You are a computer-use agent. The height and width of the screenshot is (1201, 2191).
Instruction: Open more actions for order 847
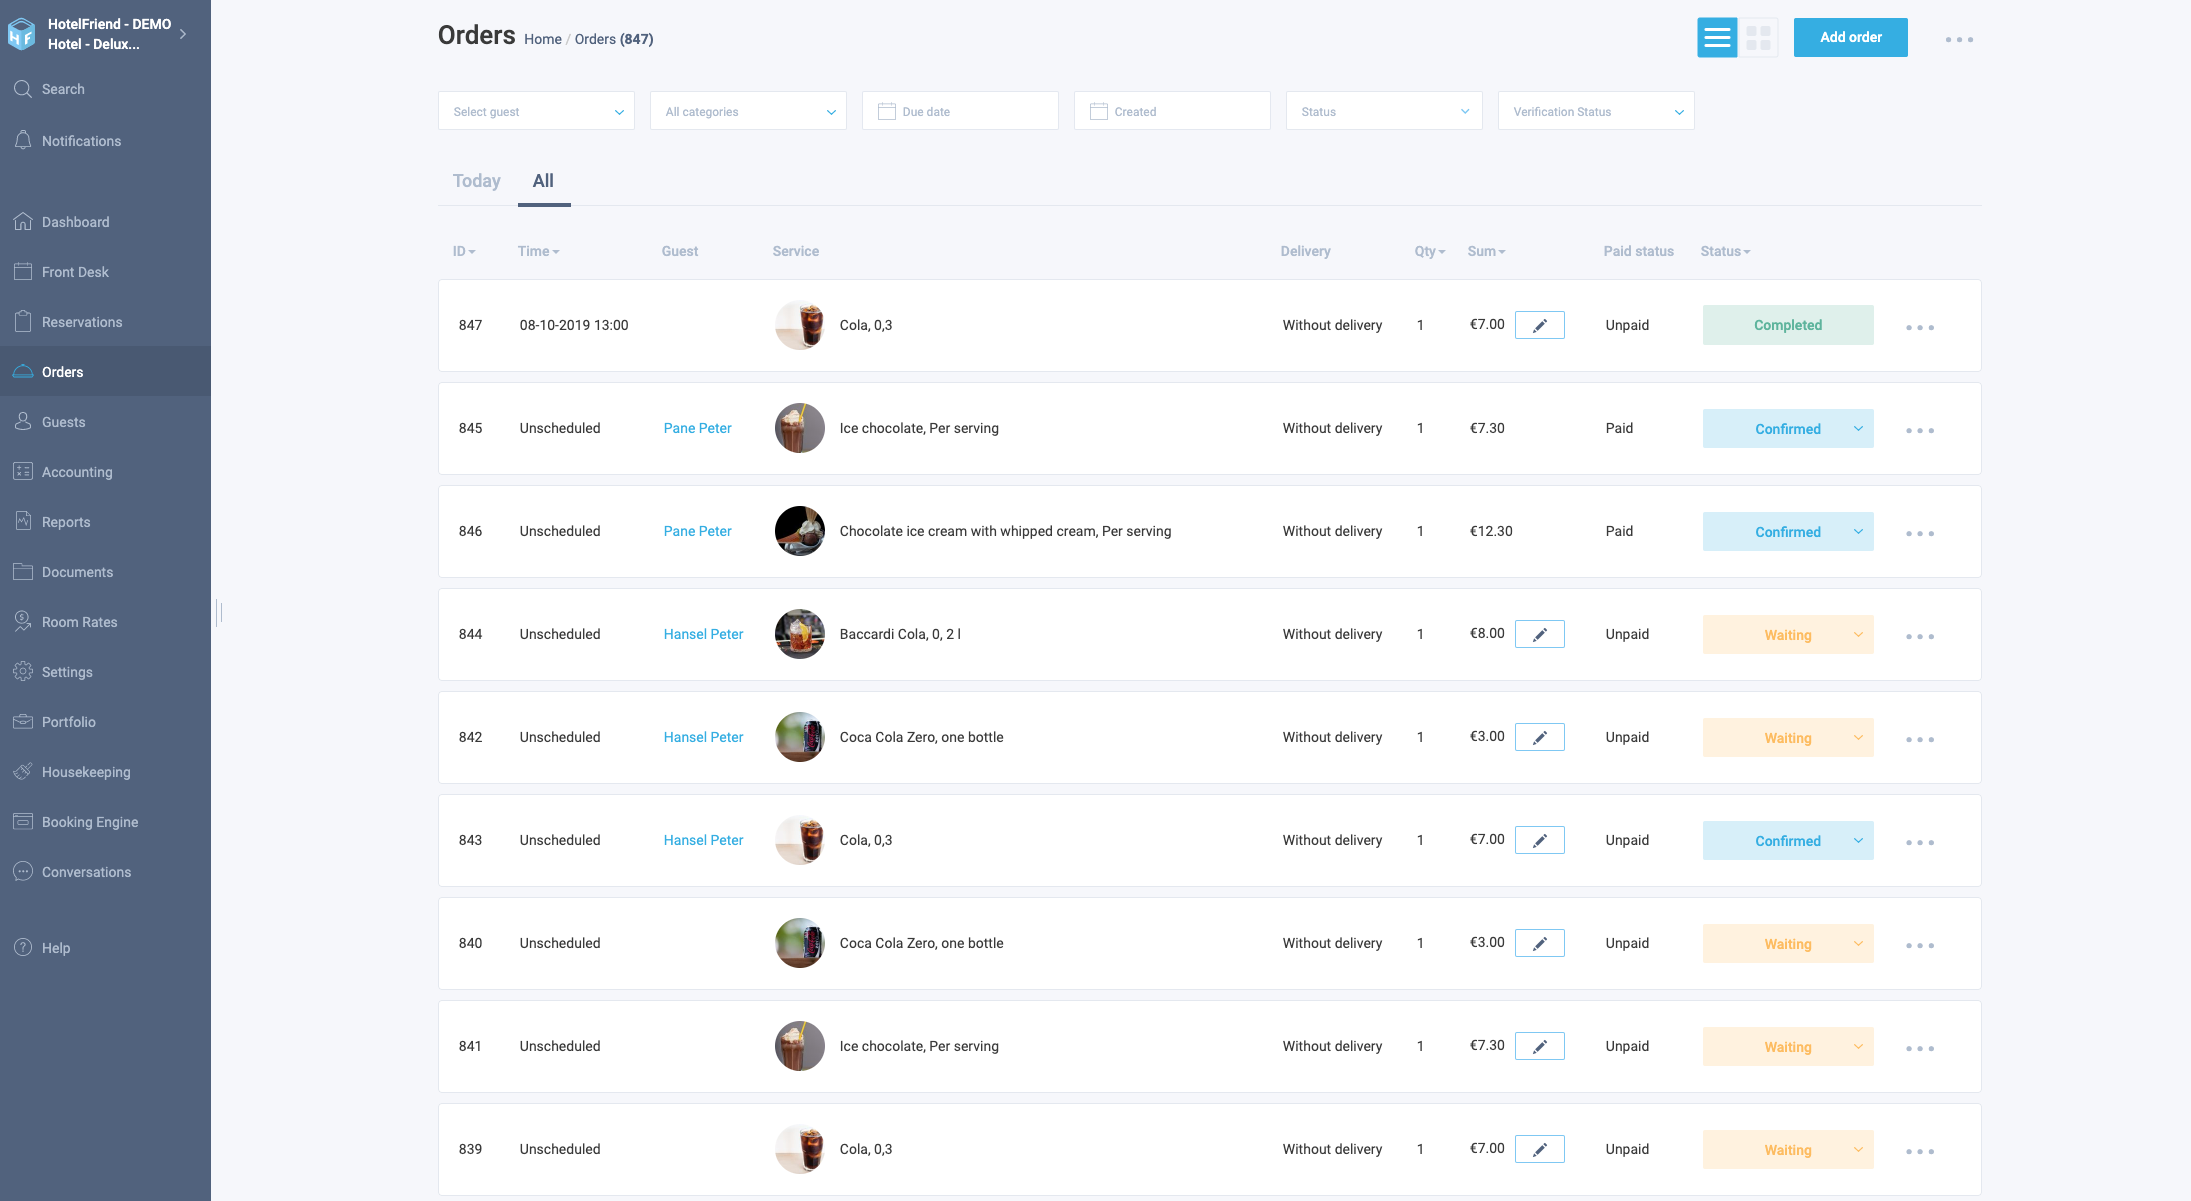[1919, 328]
